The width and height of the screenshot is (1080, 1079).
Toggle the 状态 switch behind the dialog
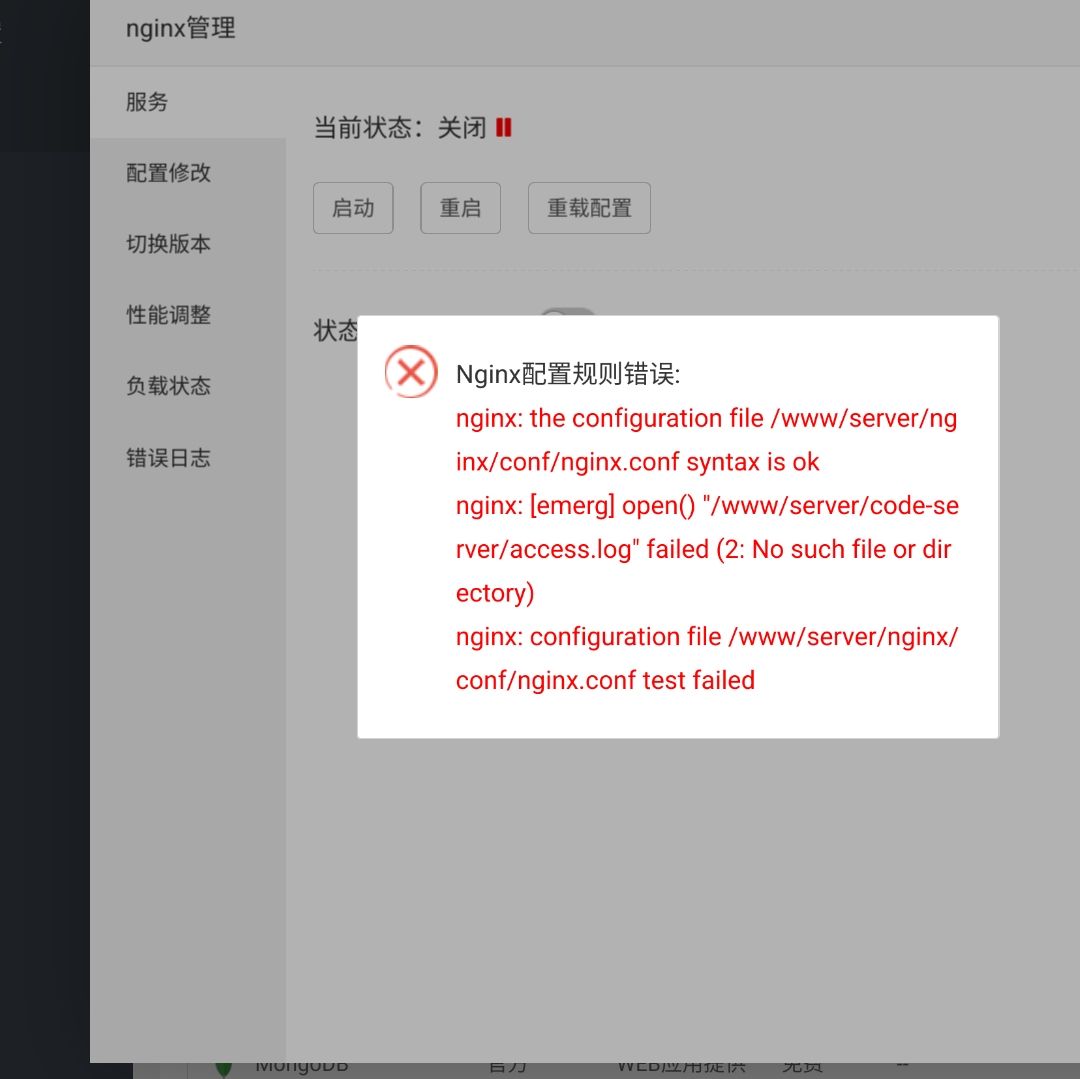coord(567,312)
